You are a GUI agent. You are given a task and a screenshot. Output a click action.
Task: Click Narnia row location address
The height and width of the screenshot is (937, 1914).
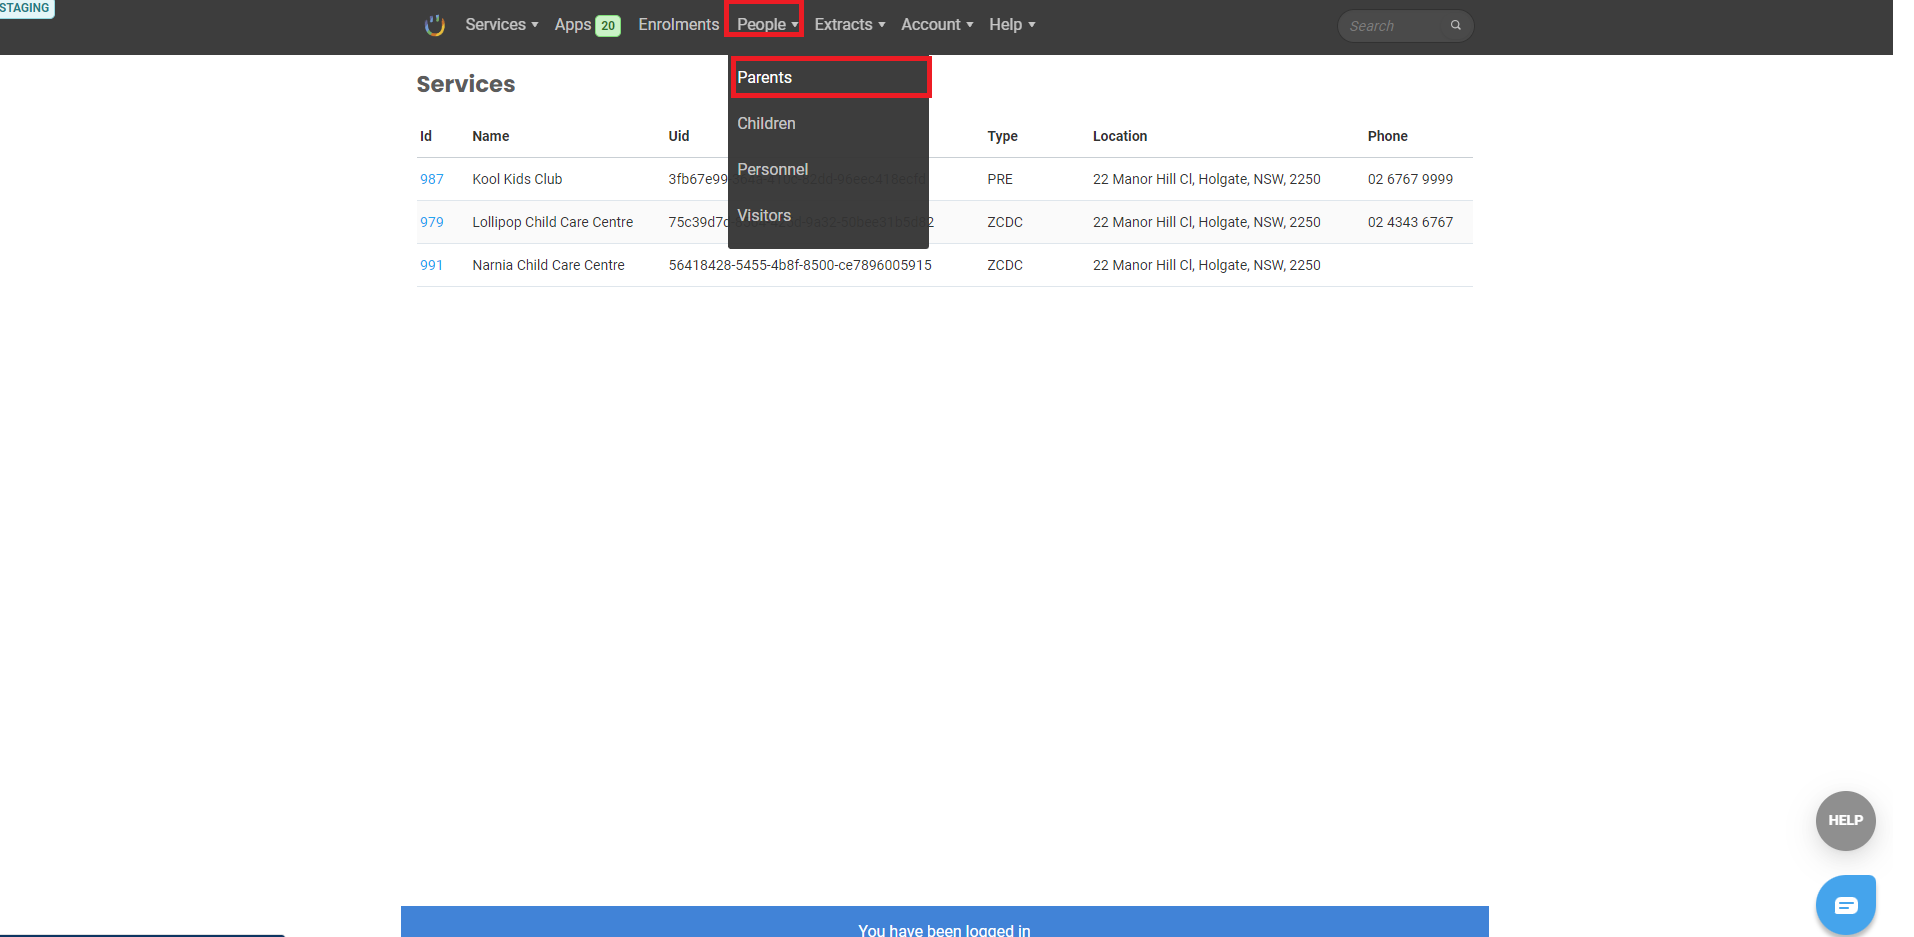click(1206, 265)
